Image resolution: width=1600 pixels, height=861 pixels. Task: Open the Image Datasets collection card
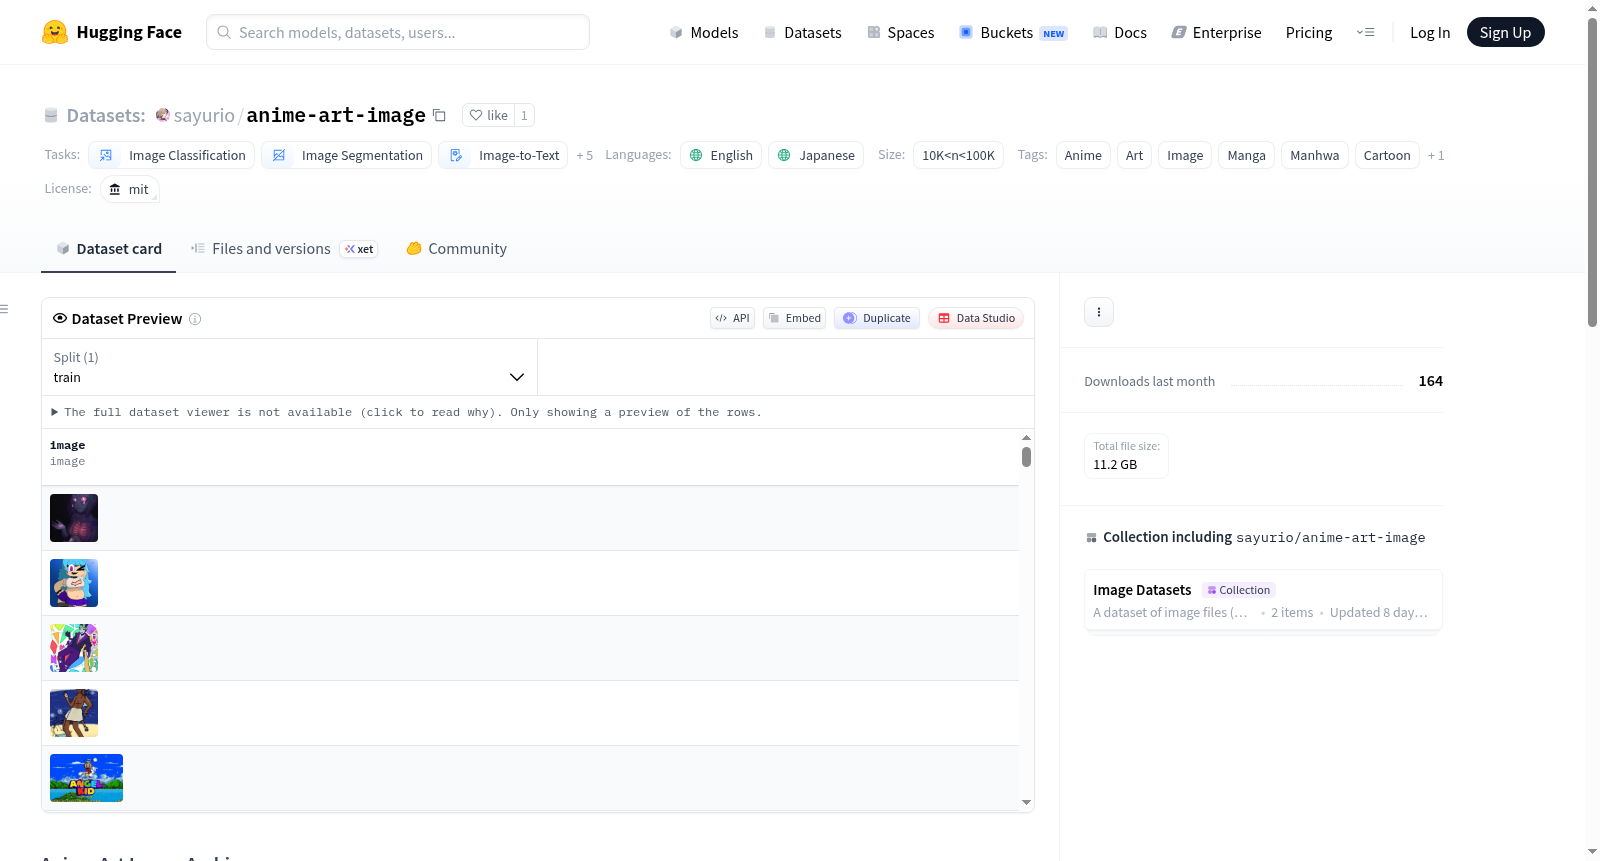click(1263, 600)
